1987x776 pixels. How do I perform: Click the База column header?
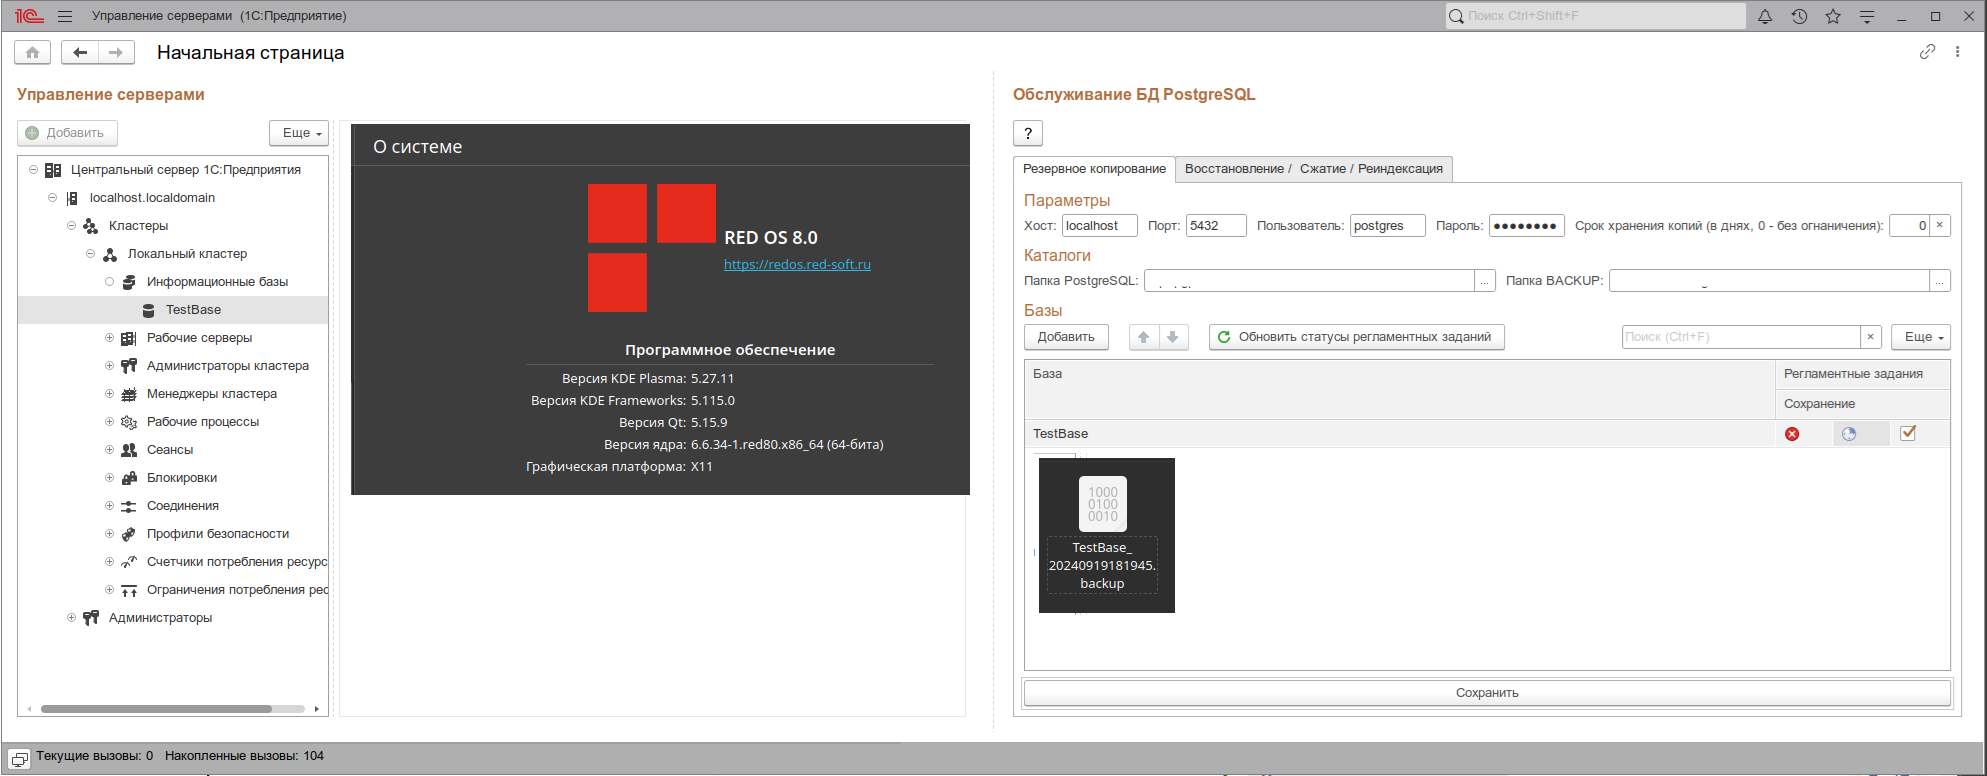tap(1400, 389)
